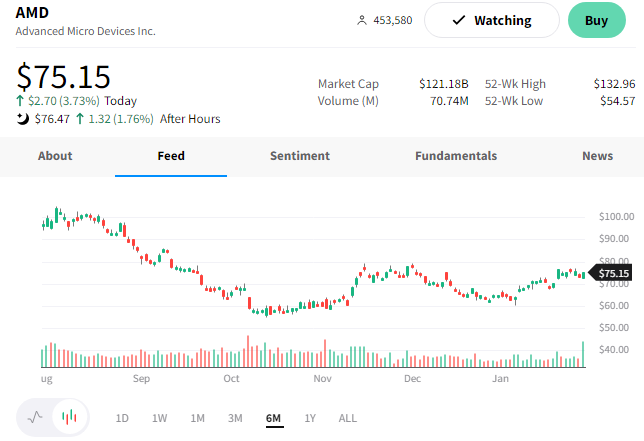Click the checkmark in Watching button
The width and height of the screenshot is (644, 441).
coord(459,20)
